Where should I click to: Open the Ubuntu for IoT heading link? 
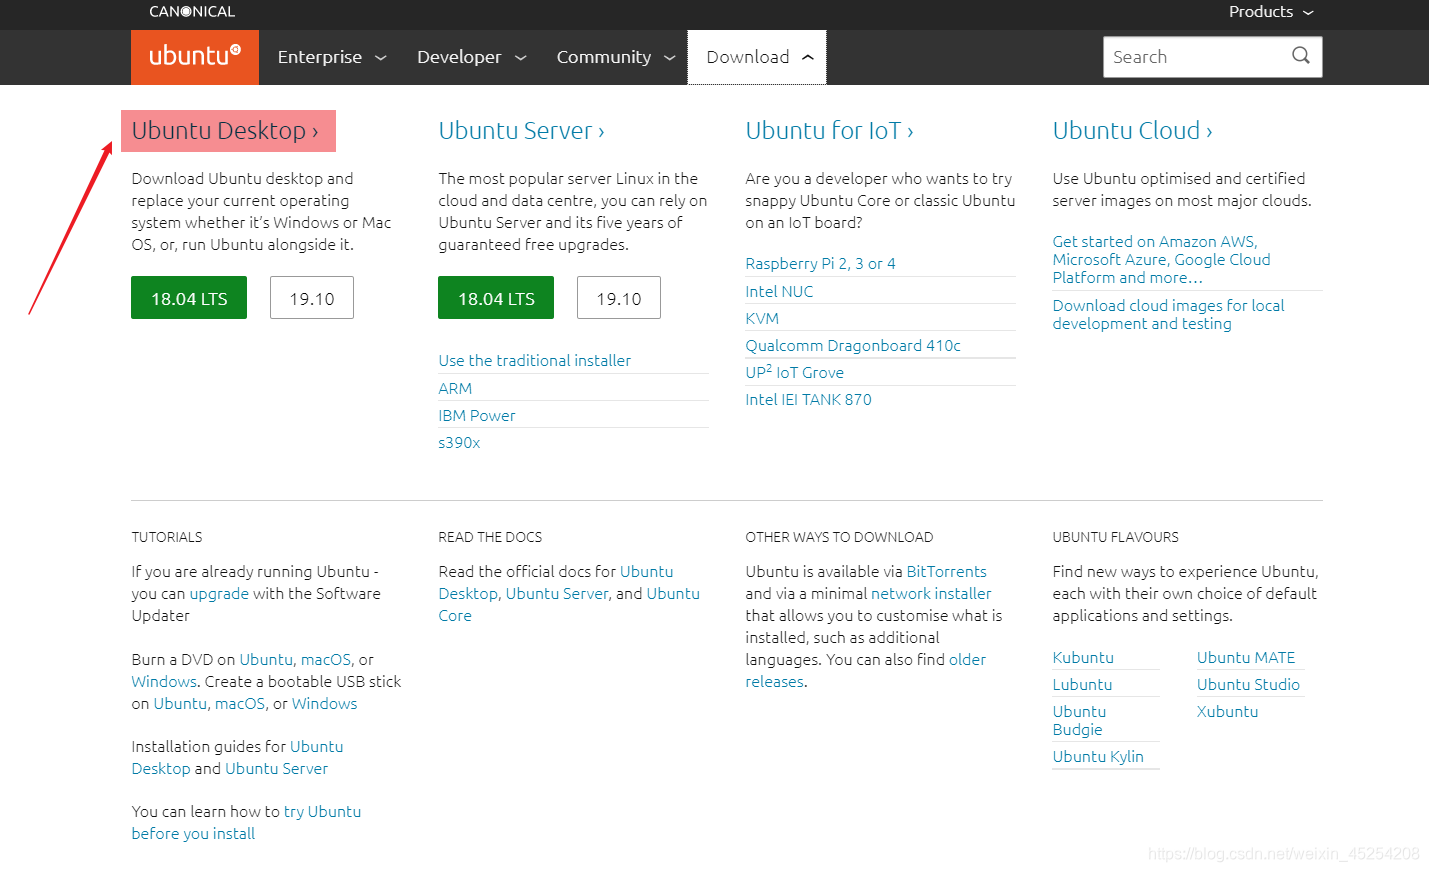(829, 131)
